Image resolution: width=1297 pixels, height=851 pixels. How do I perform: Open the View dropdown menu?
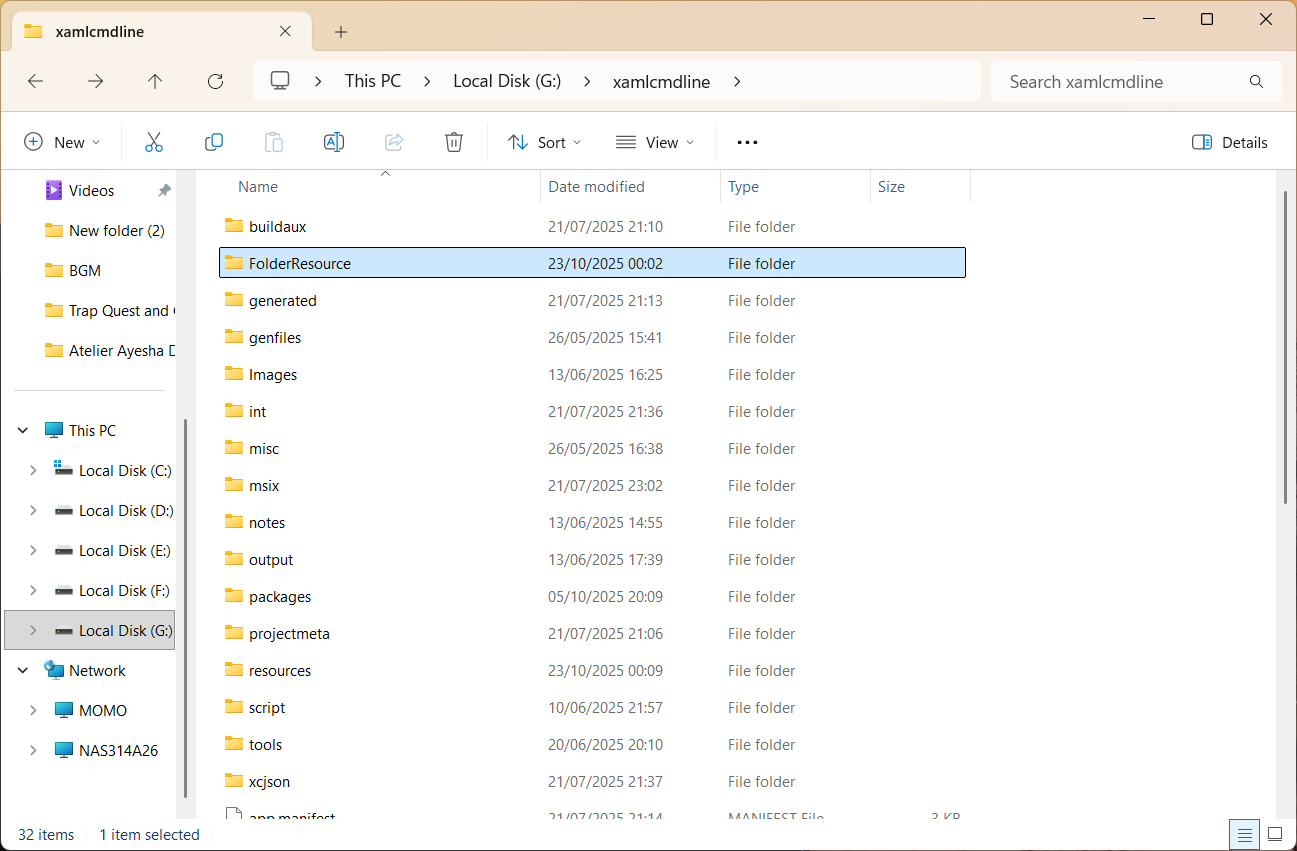point(655,142)
